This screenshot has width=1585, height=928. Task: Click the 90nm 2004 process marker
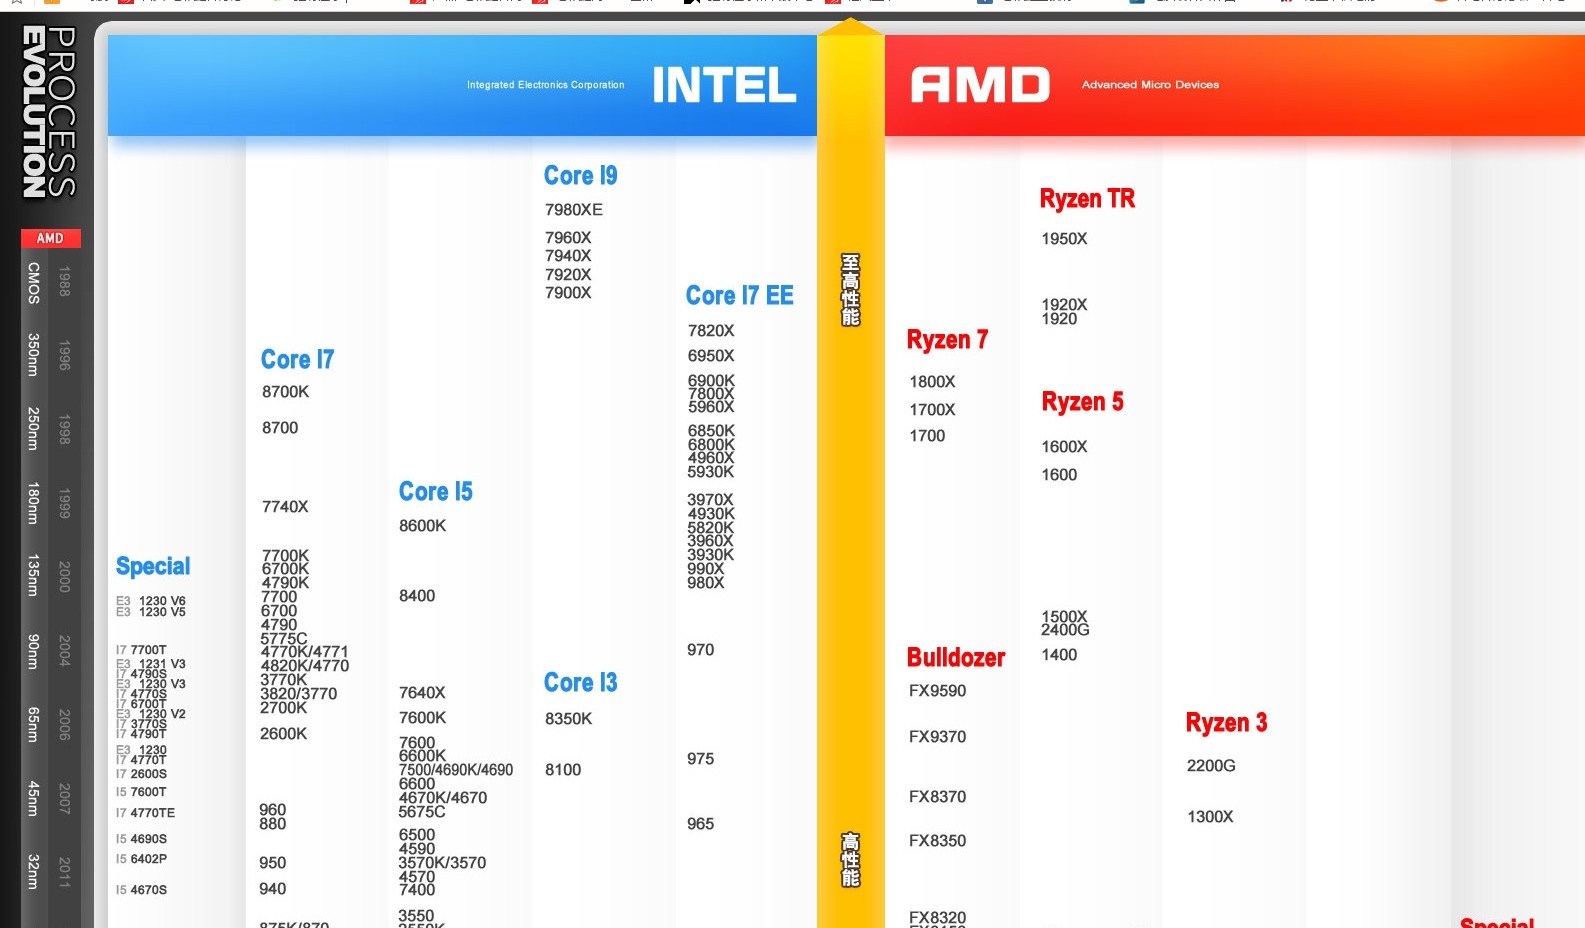tap(49, 651)
